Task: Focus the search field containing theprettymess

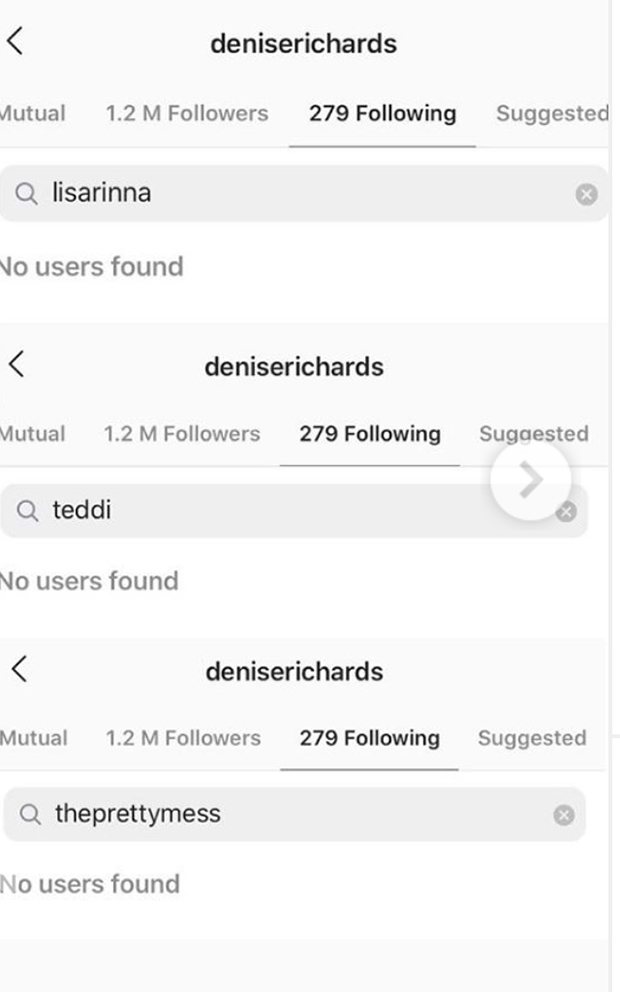Action: 290,815
